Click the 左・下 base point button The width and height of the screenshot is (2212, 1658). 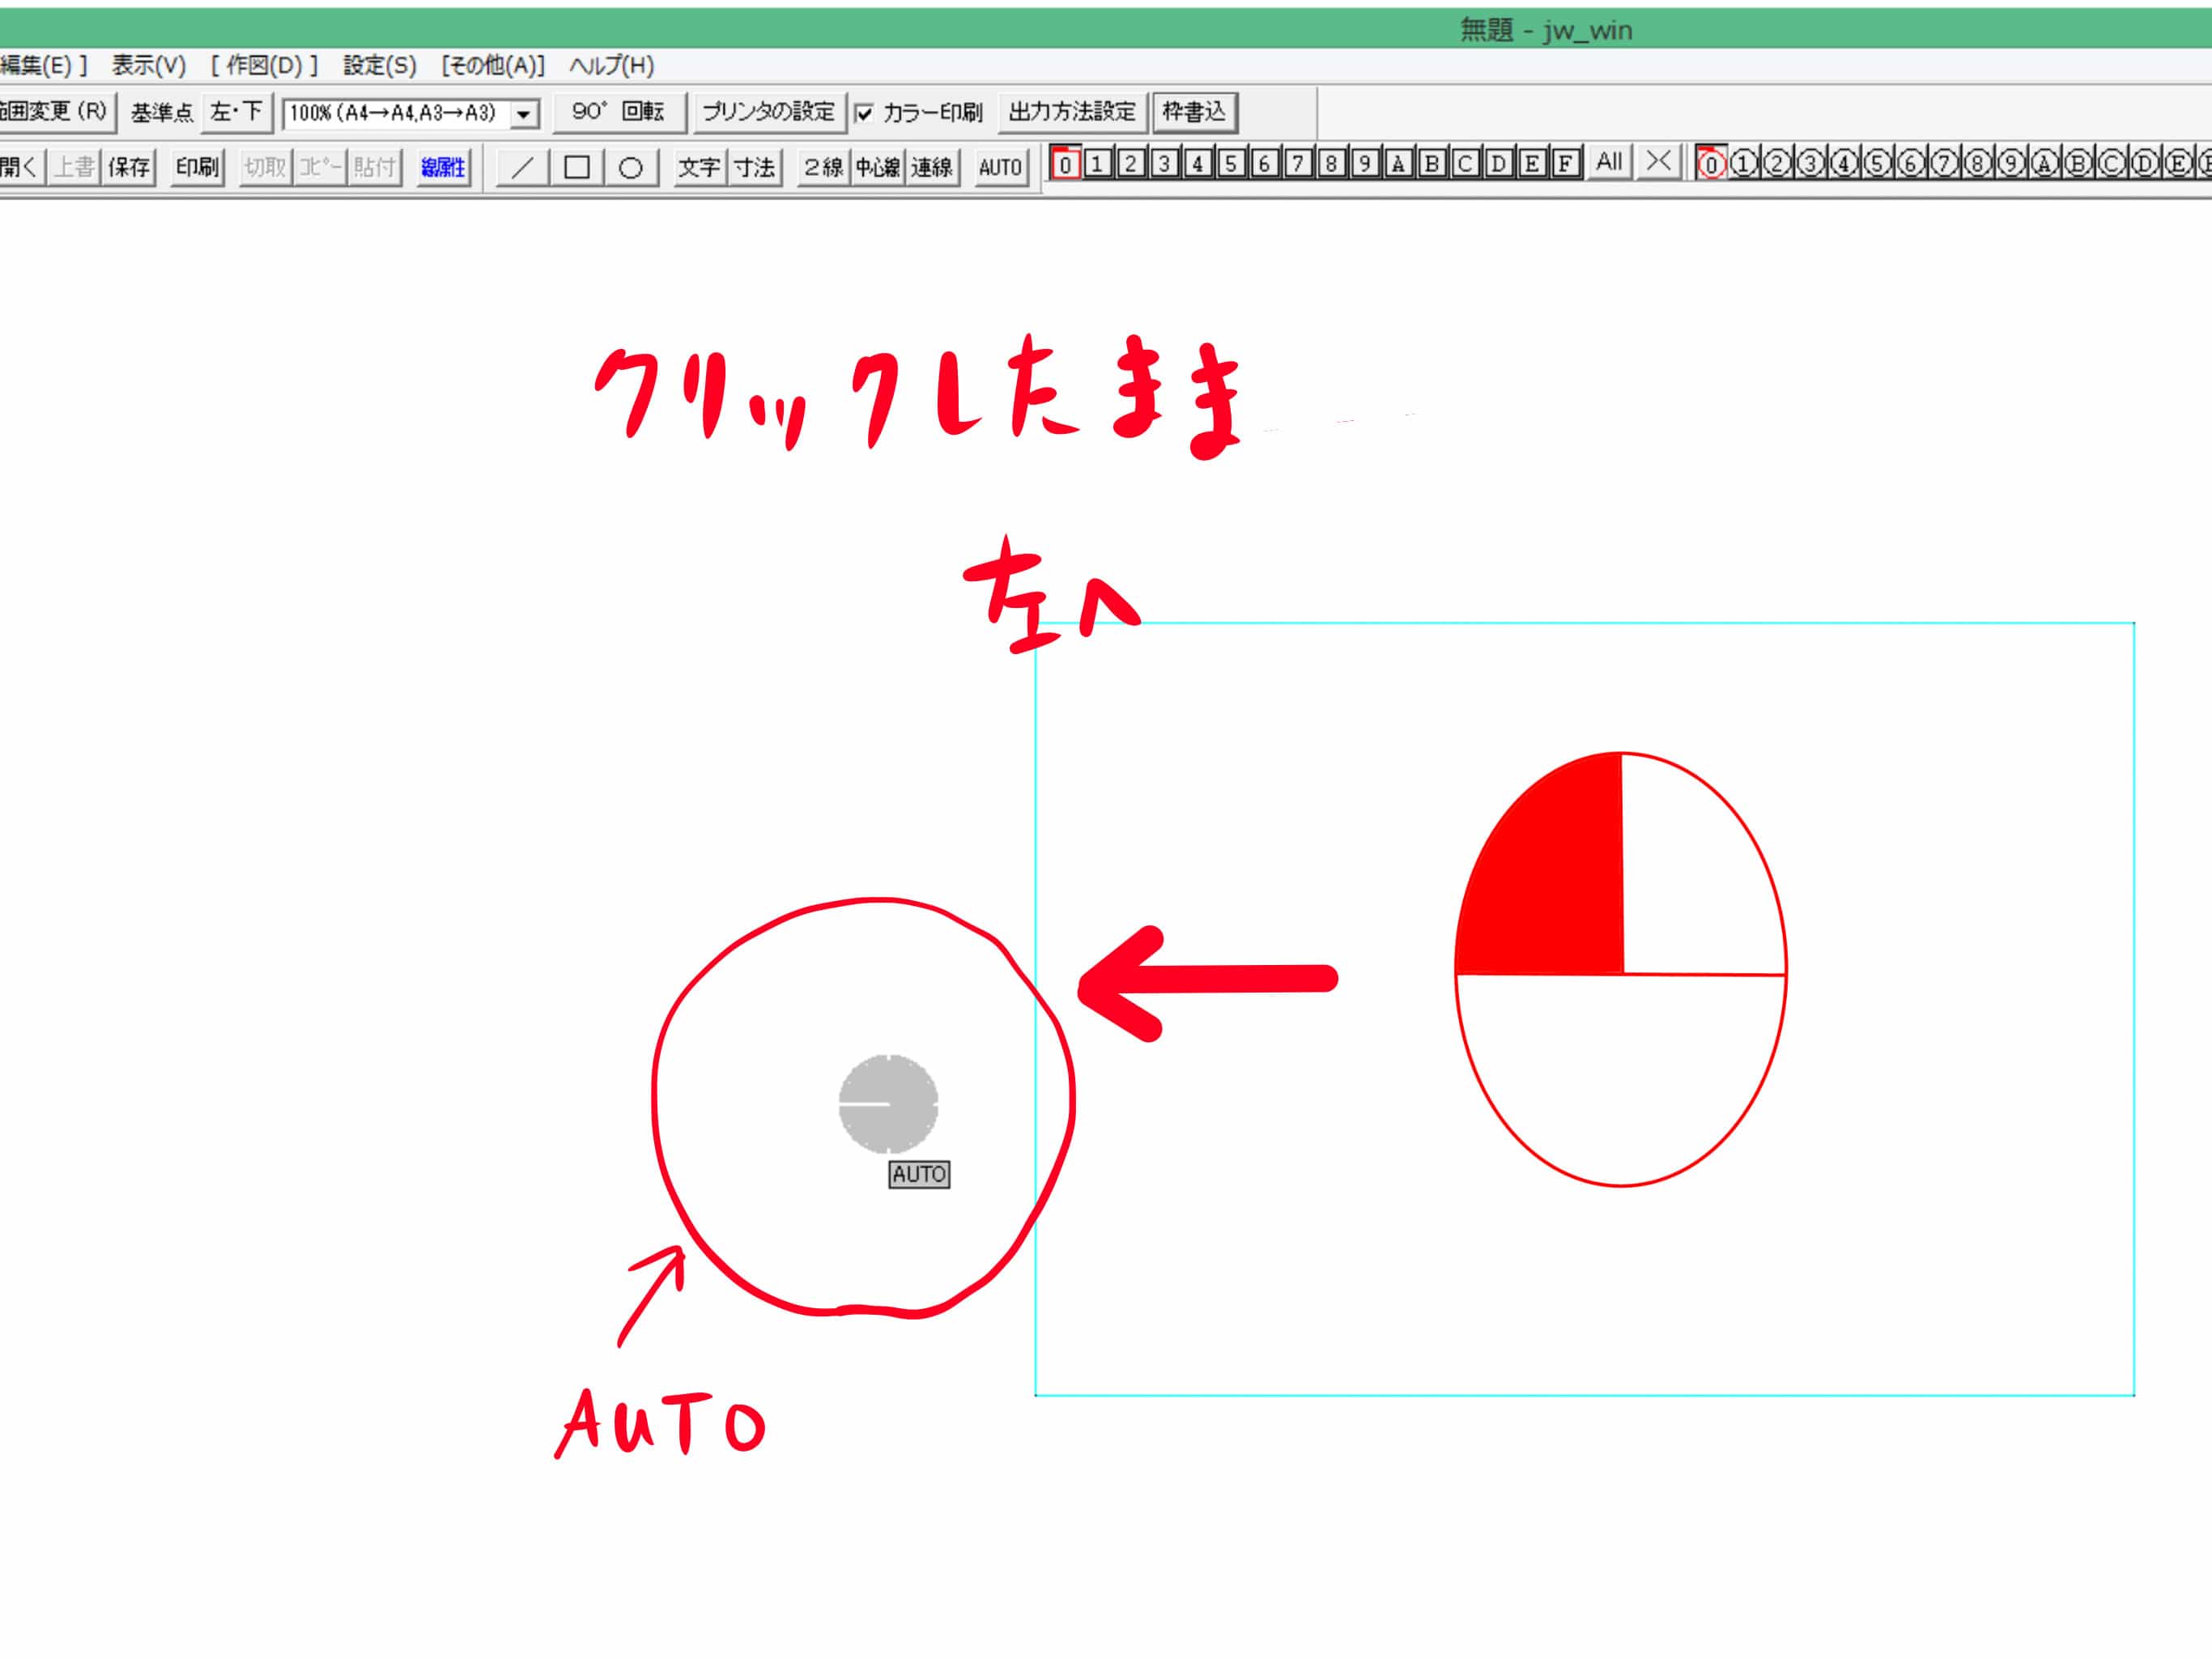[237, 111]
